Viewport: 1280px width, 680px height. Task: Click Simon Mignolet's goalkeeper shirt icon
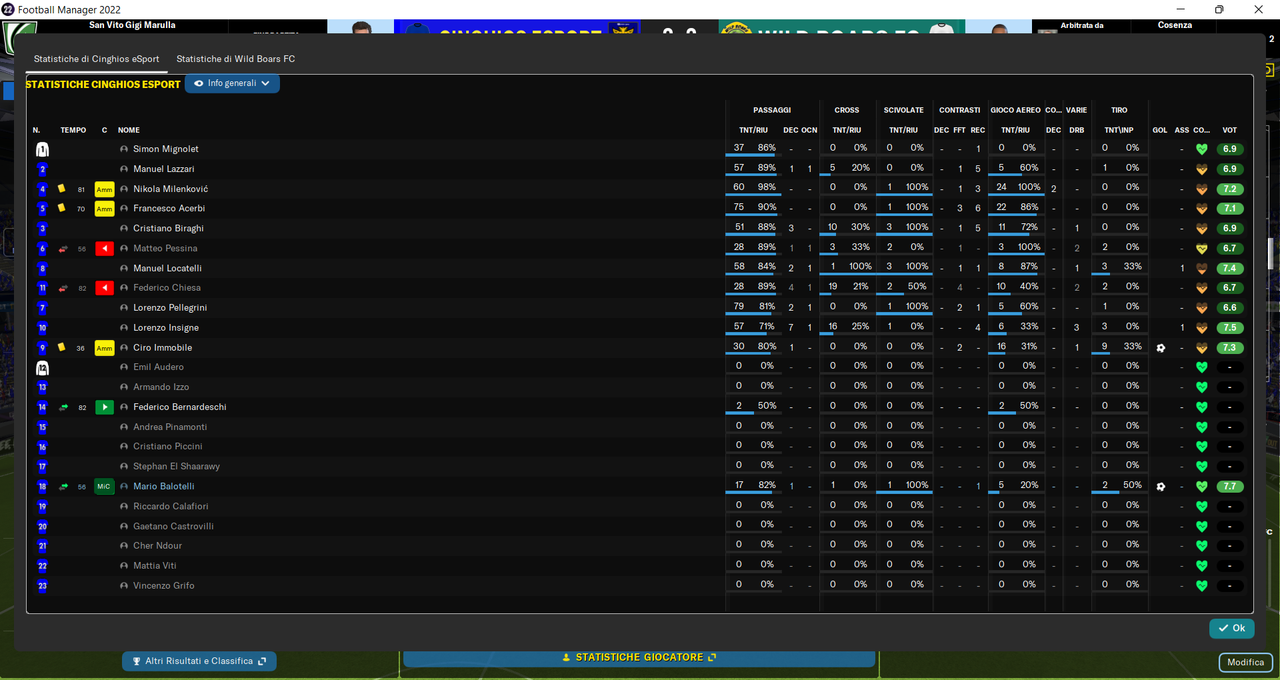[42, 149]
